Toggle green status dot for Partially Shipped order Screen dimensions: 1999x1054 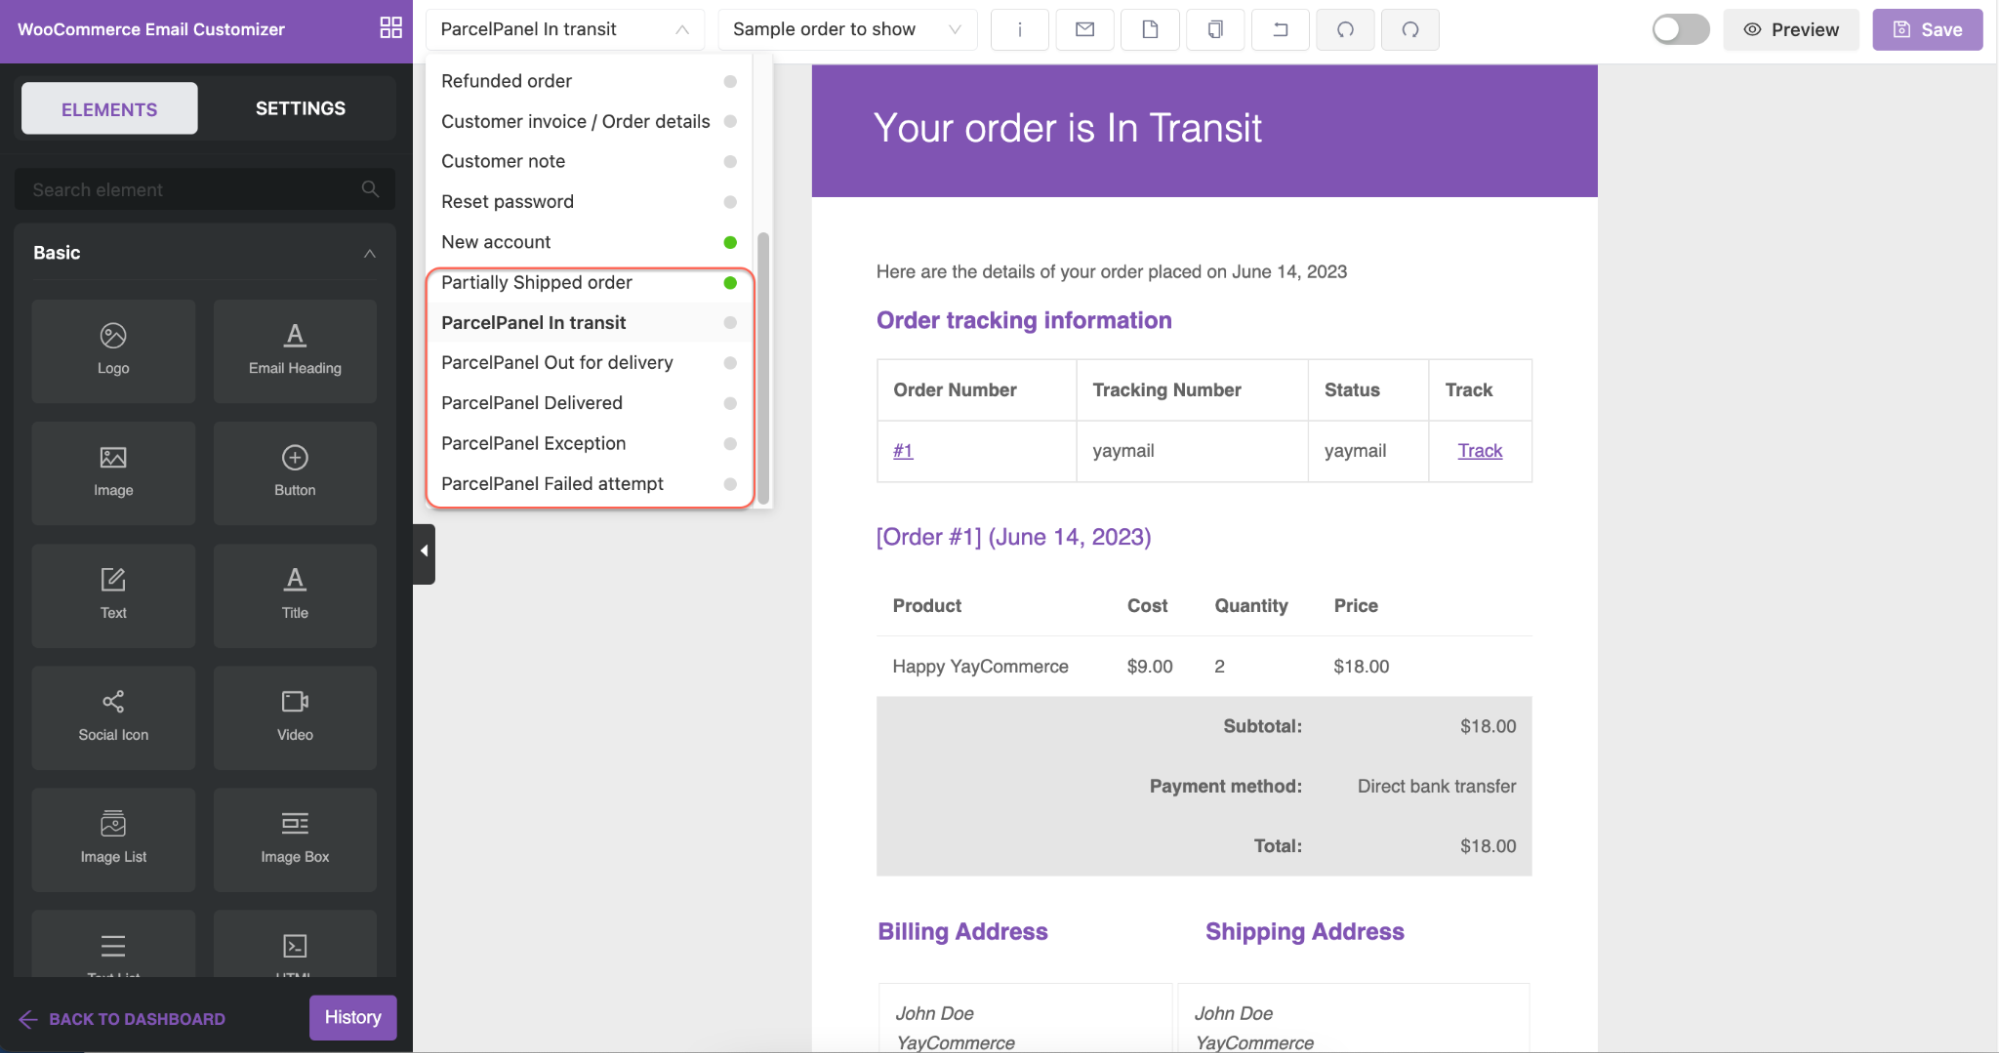730,283
